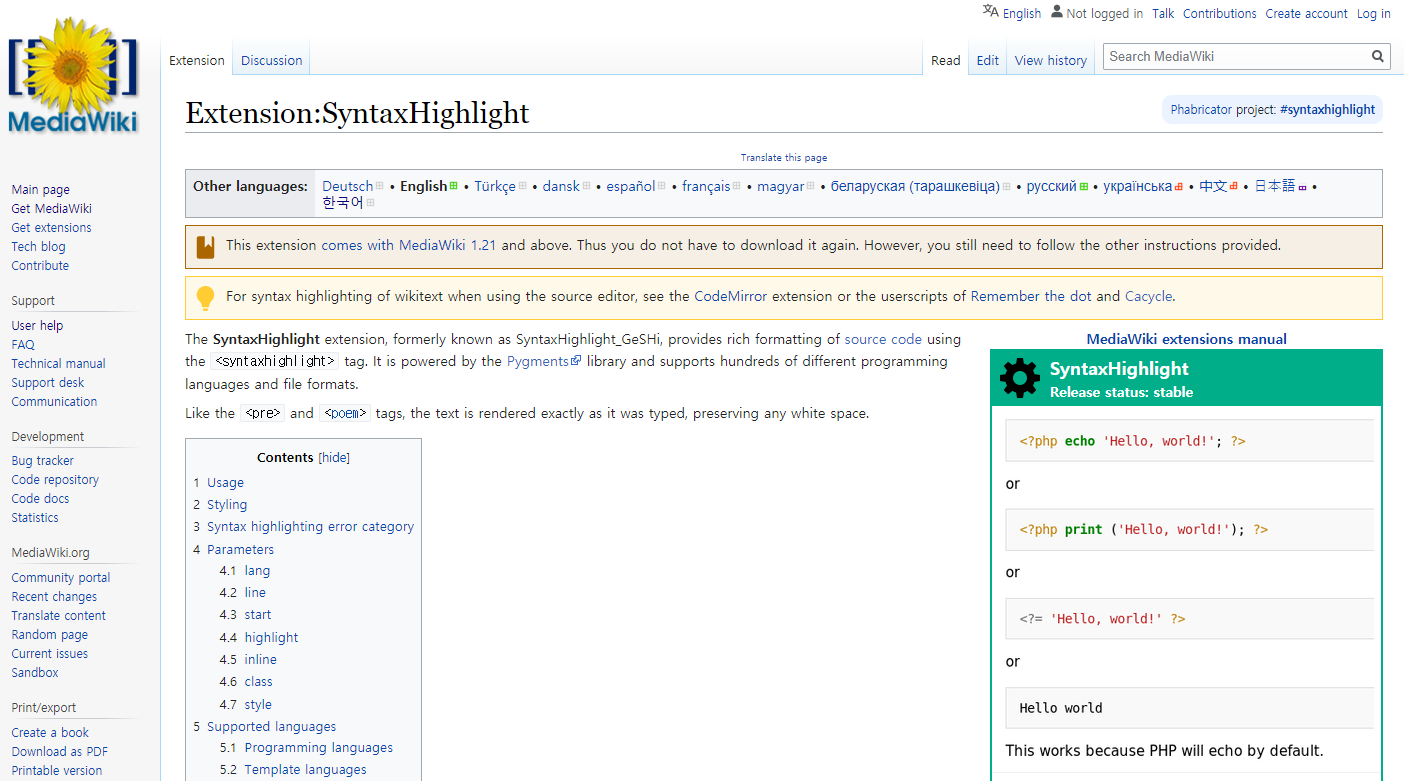Click Create account
1404x781 pixels.
click(x=1307, y=13)
